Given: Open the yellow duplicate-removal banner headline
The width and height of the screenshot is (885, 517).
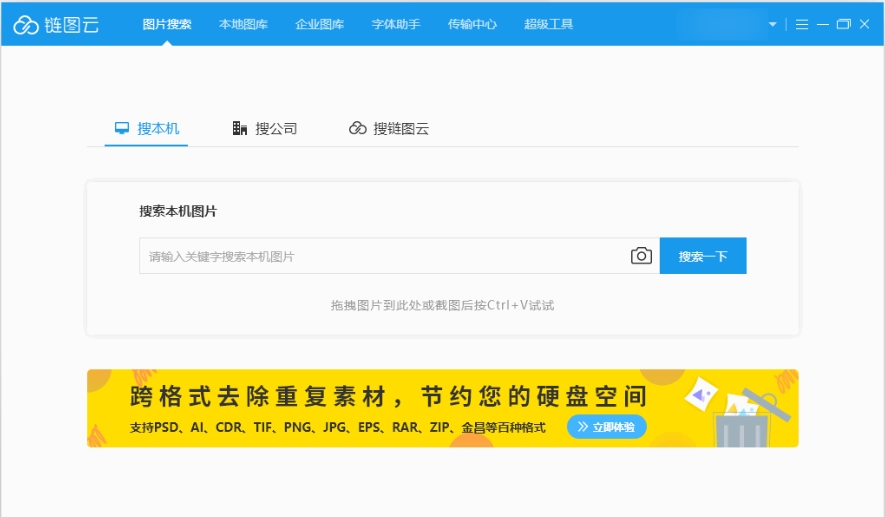Looking at the screenshot, I should coord(388,397).
